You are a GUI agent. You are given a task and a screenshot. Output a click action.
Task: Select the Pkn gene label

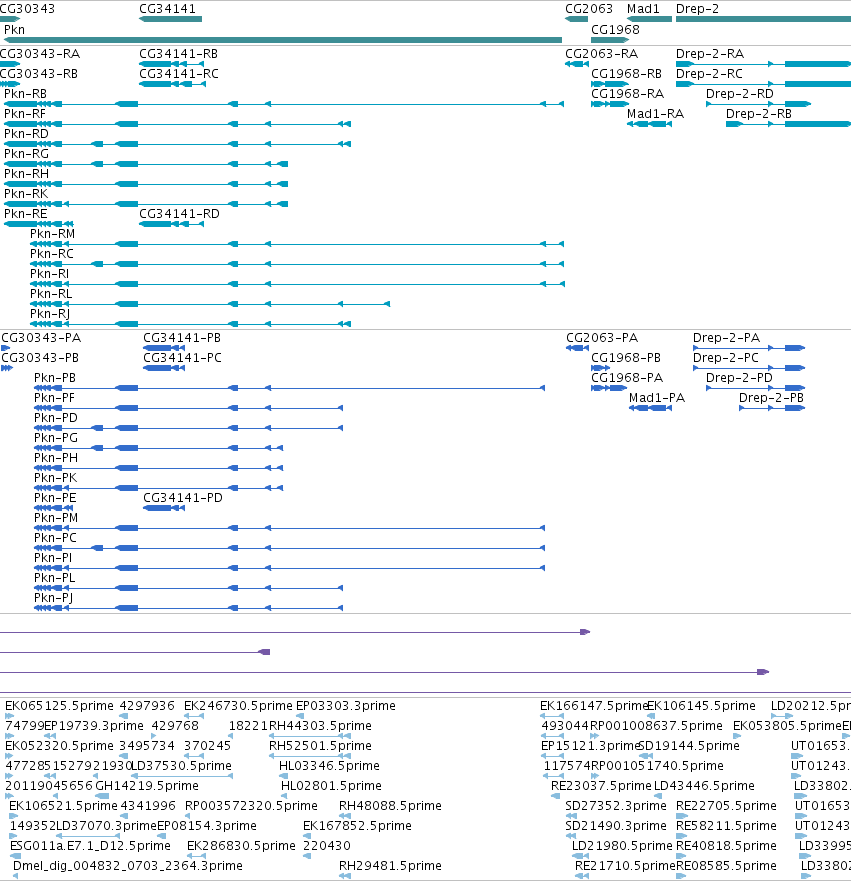(x=15, y=29)
